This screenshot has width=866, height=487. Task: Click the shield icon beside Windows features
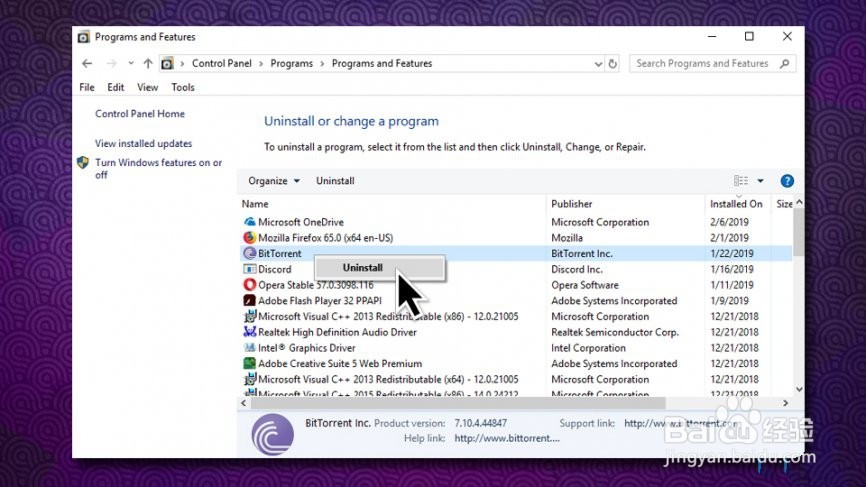pyautogui.click(x=83, y=163)
